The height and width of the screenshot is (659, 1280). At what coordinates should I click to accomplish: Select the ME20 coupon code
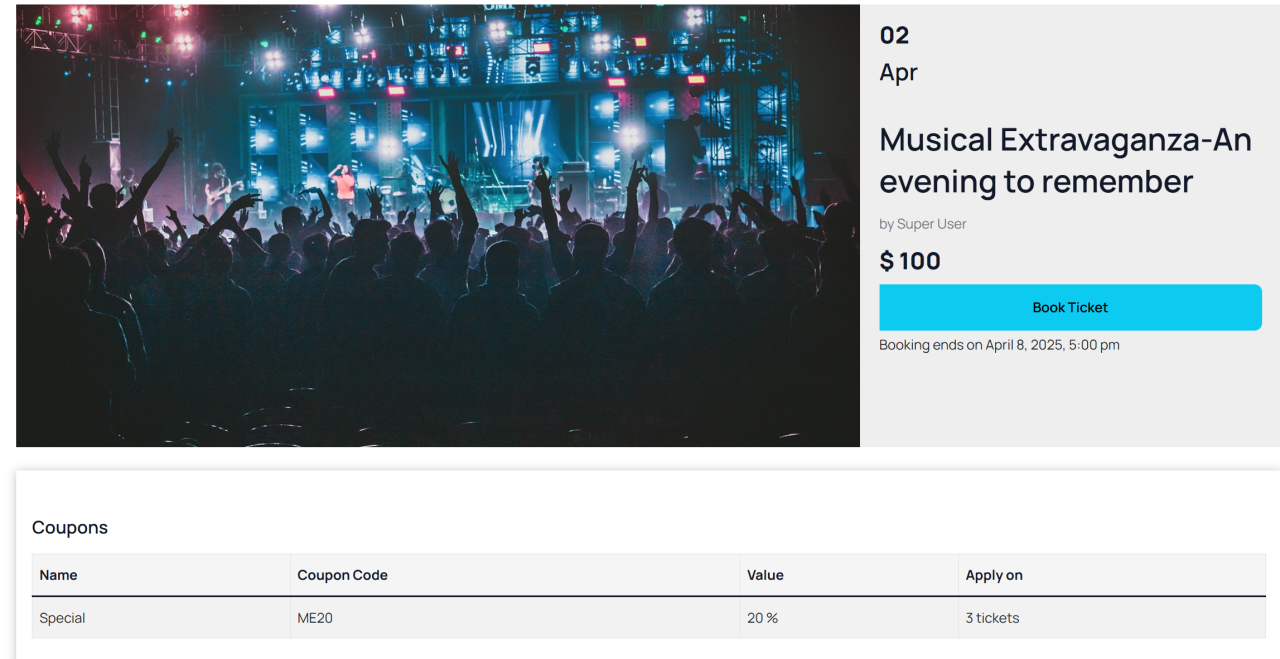point(315,618)
